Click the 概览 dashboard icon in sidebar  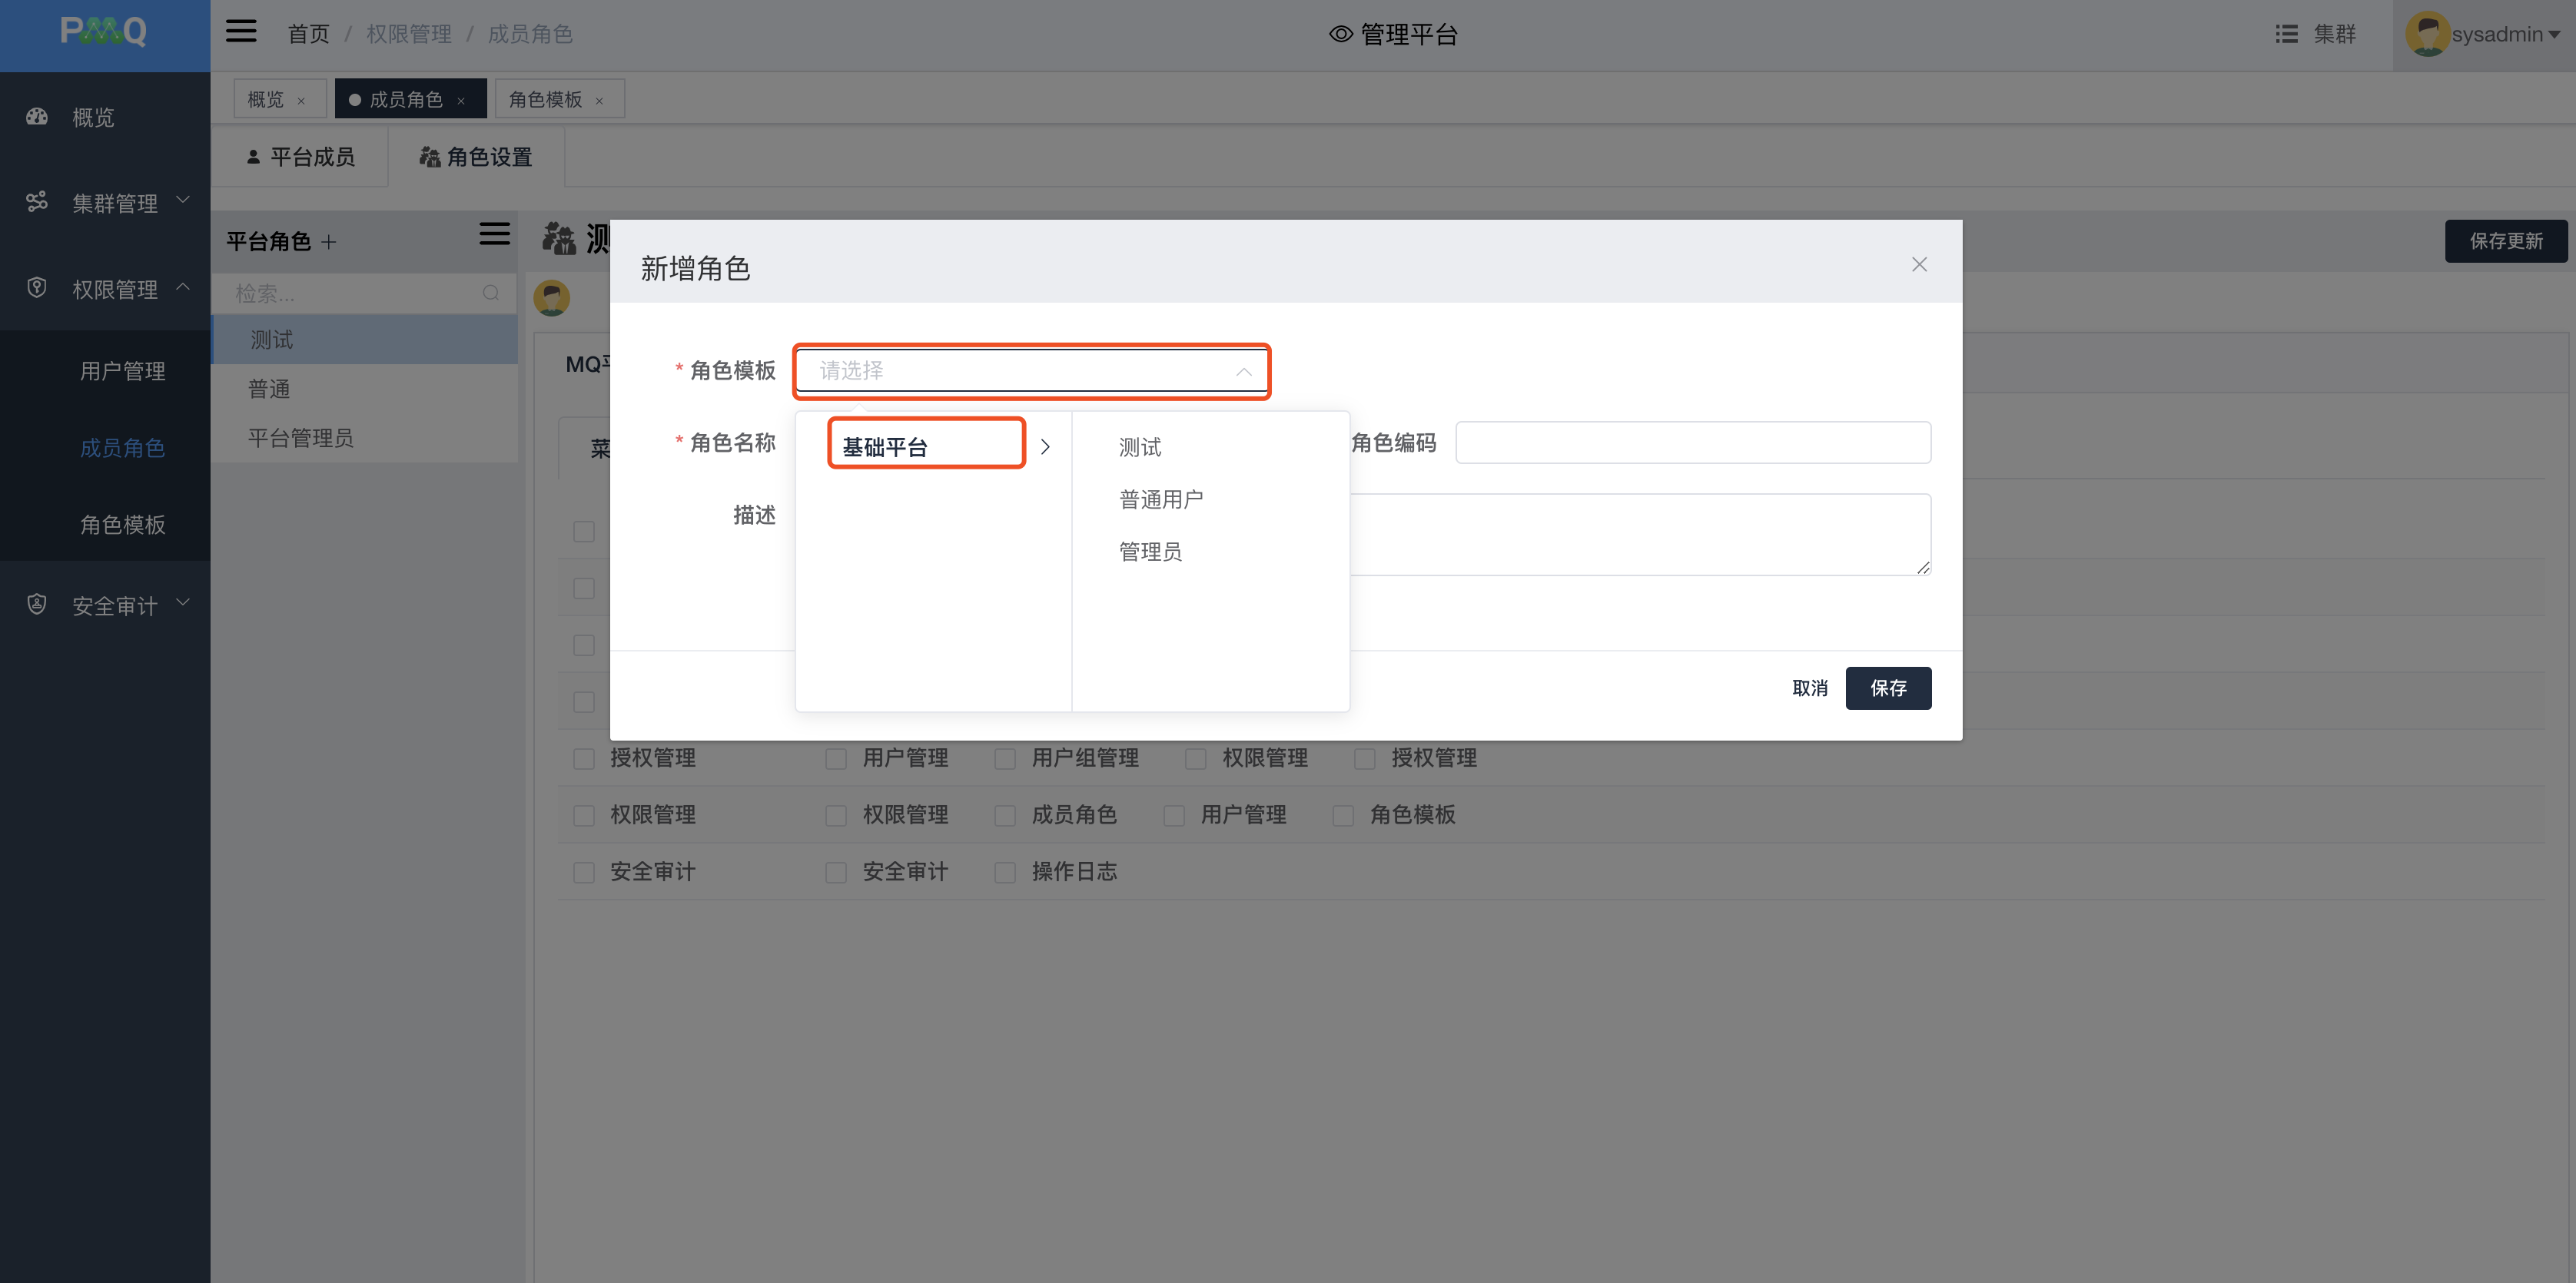pos(37,117)
